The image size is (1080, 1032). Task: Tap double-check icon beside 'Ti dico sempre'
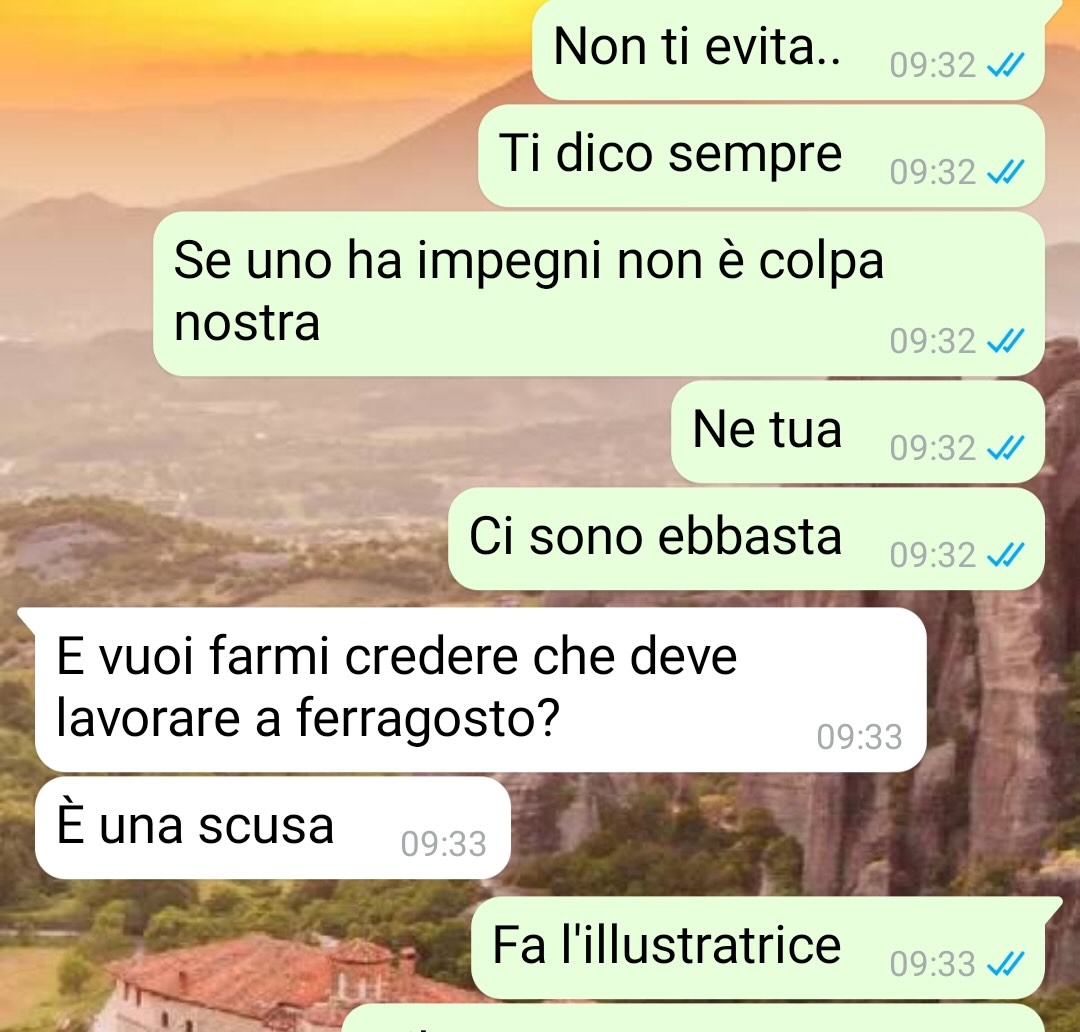[1006, 172]
